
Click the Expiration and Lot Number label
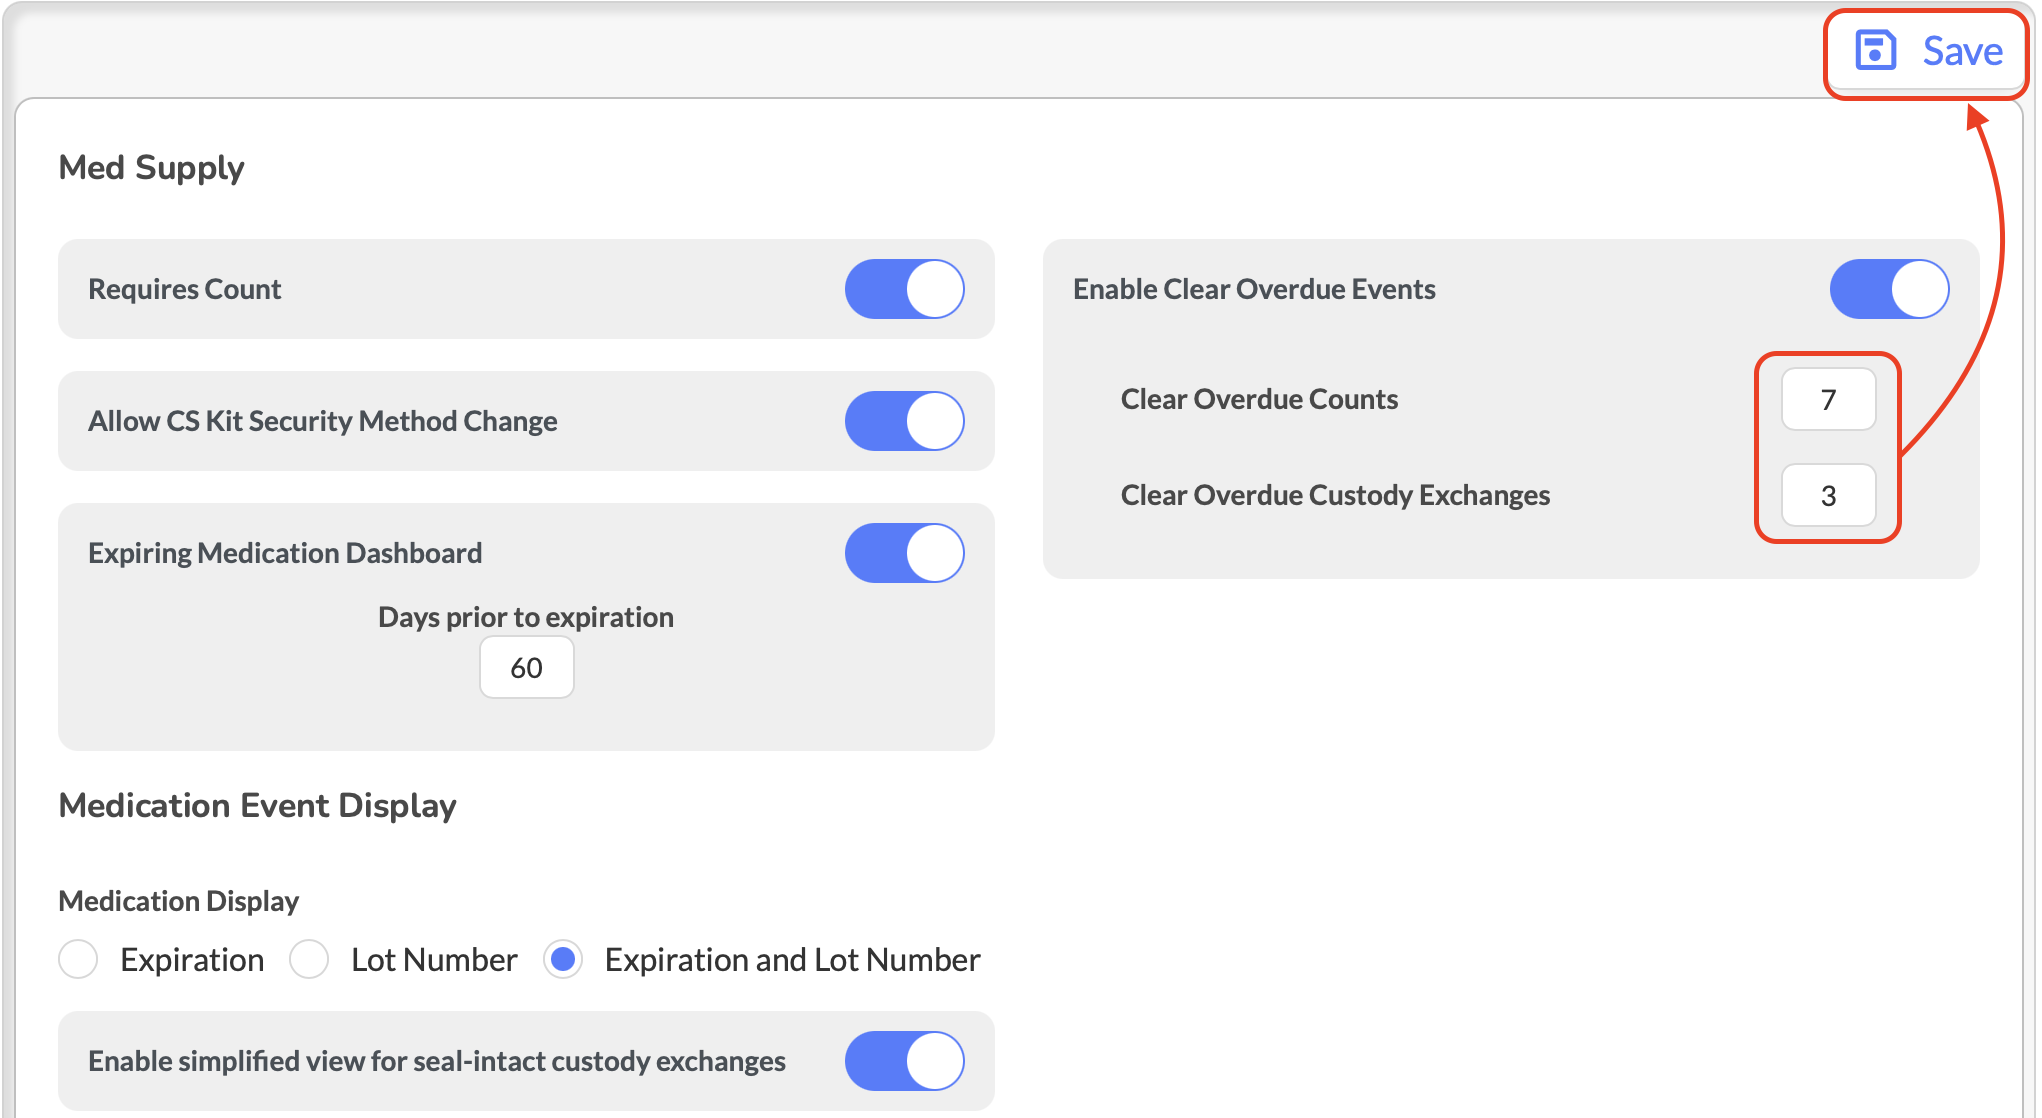792,960
